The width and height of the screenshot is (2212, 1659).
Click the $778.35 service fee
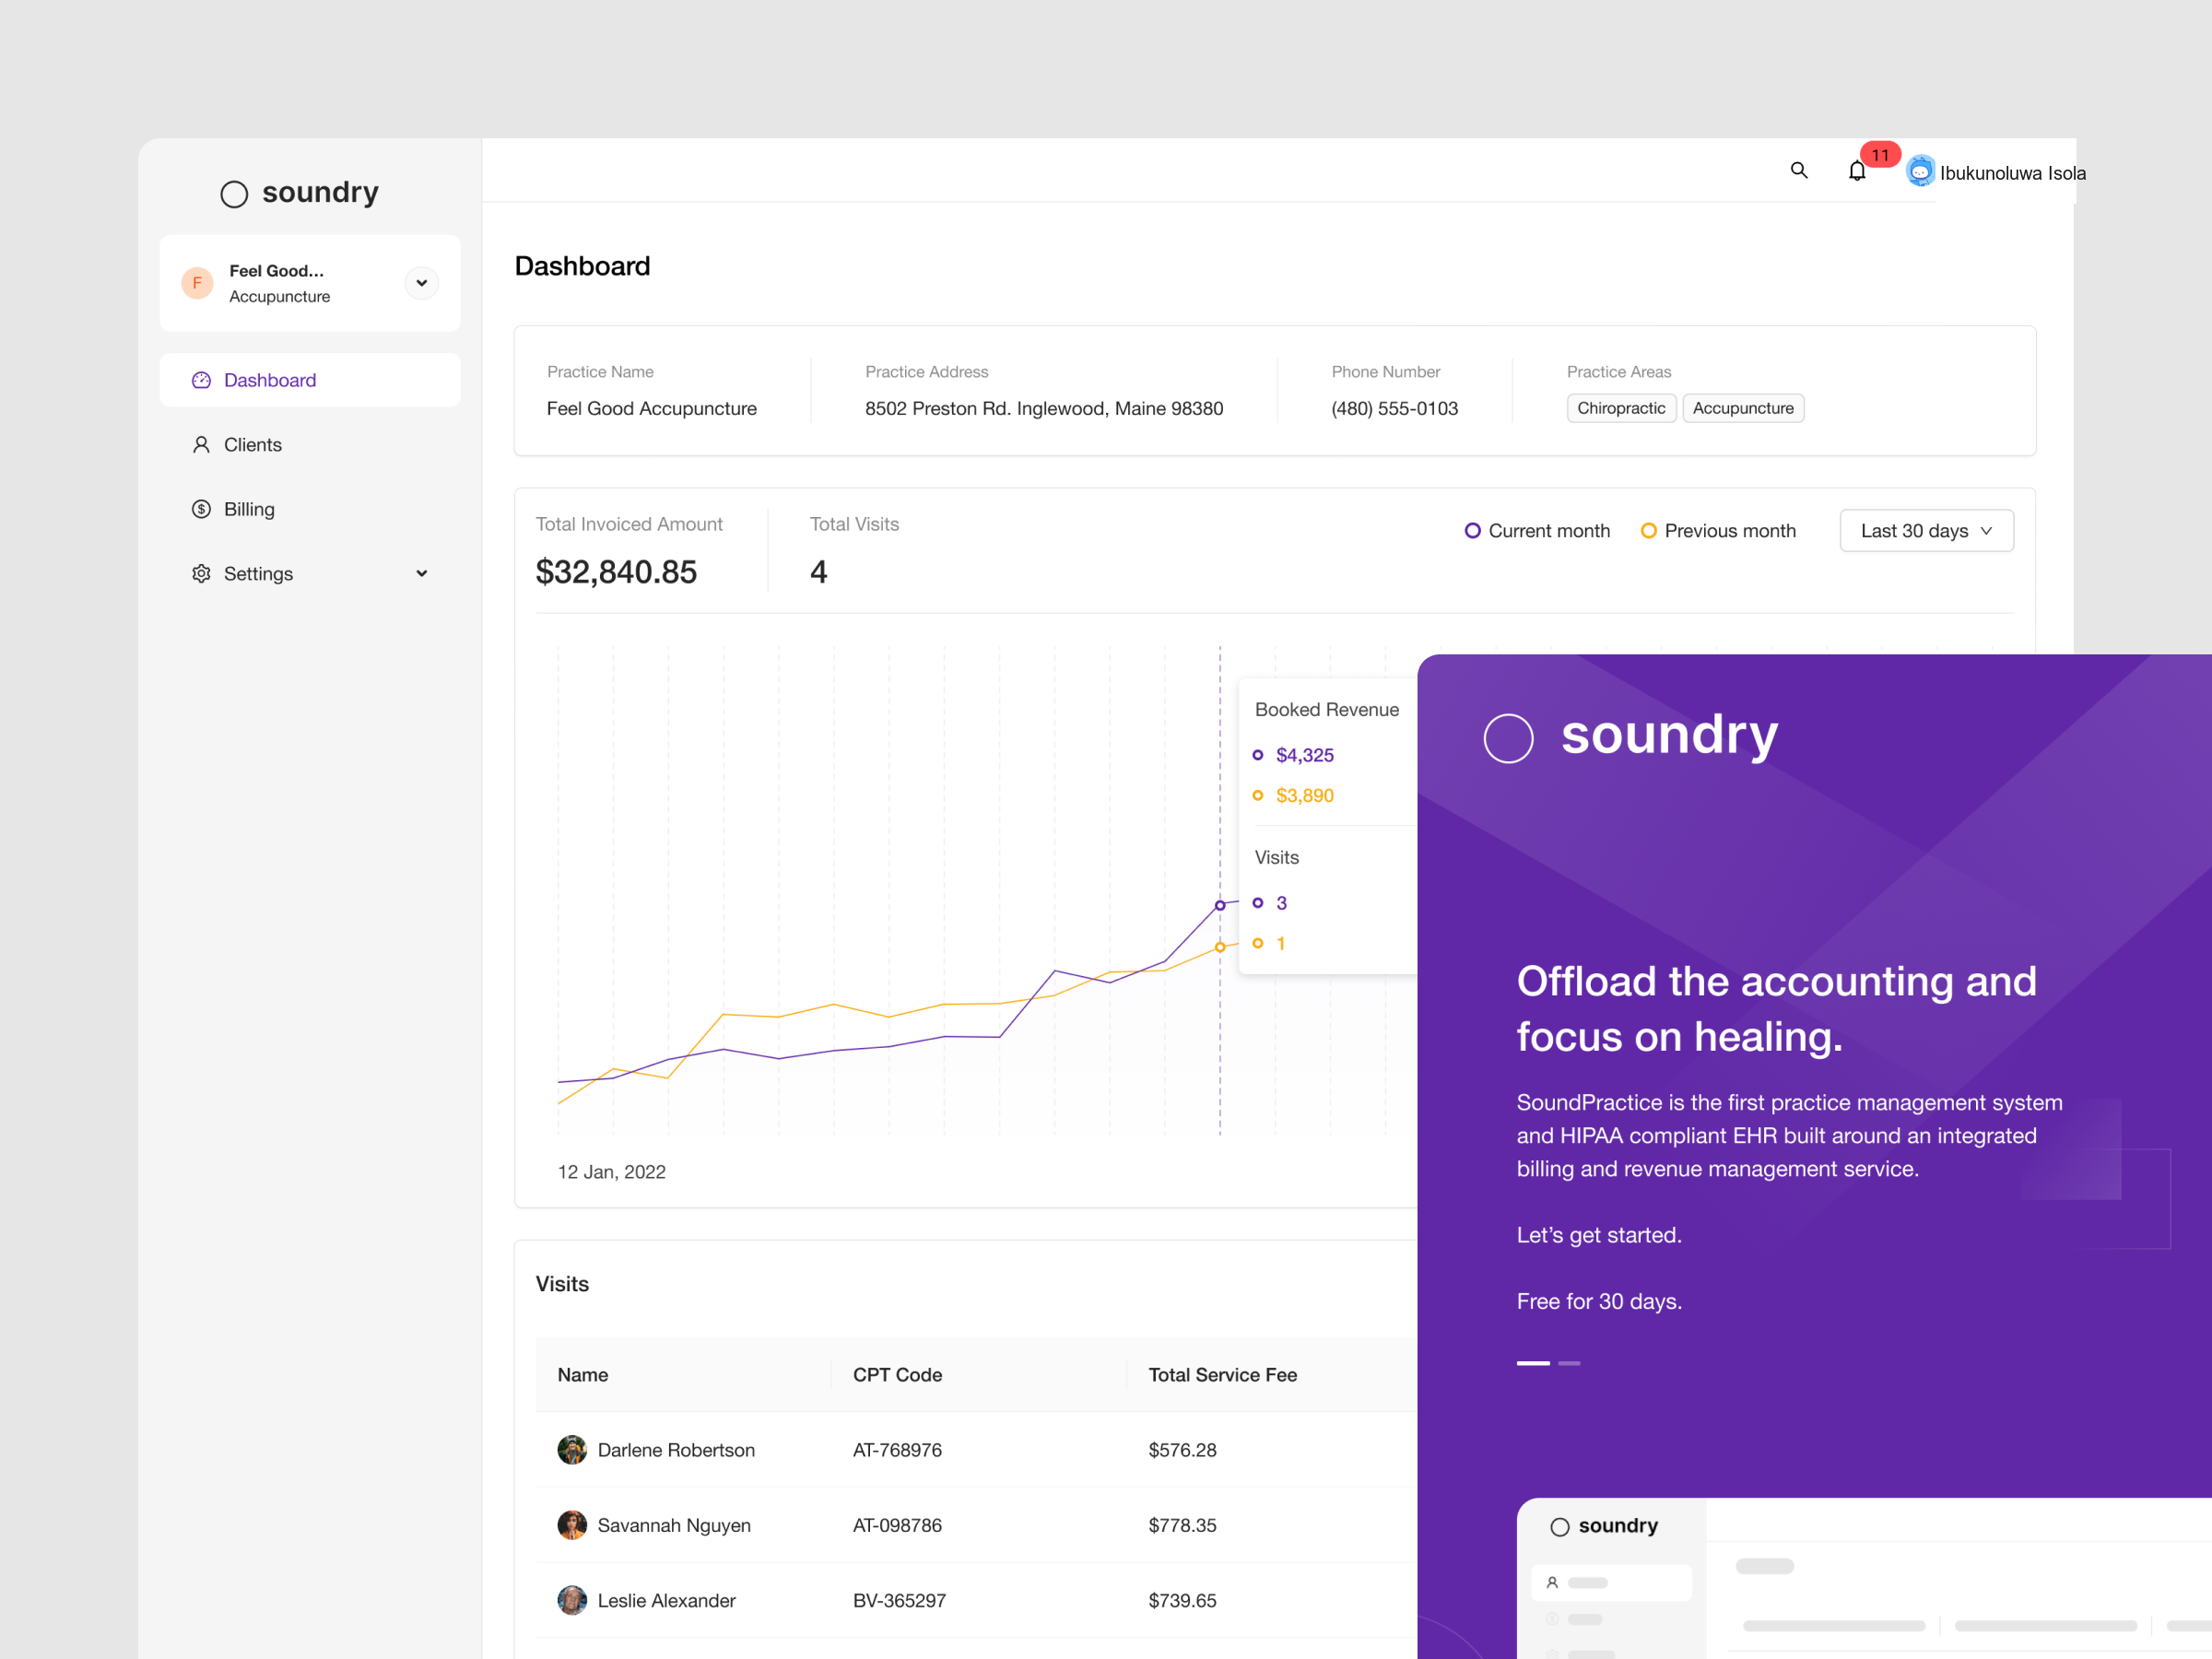[1182, 1525]
